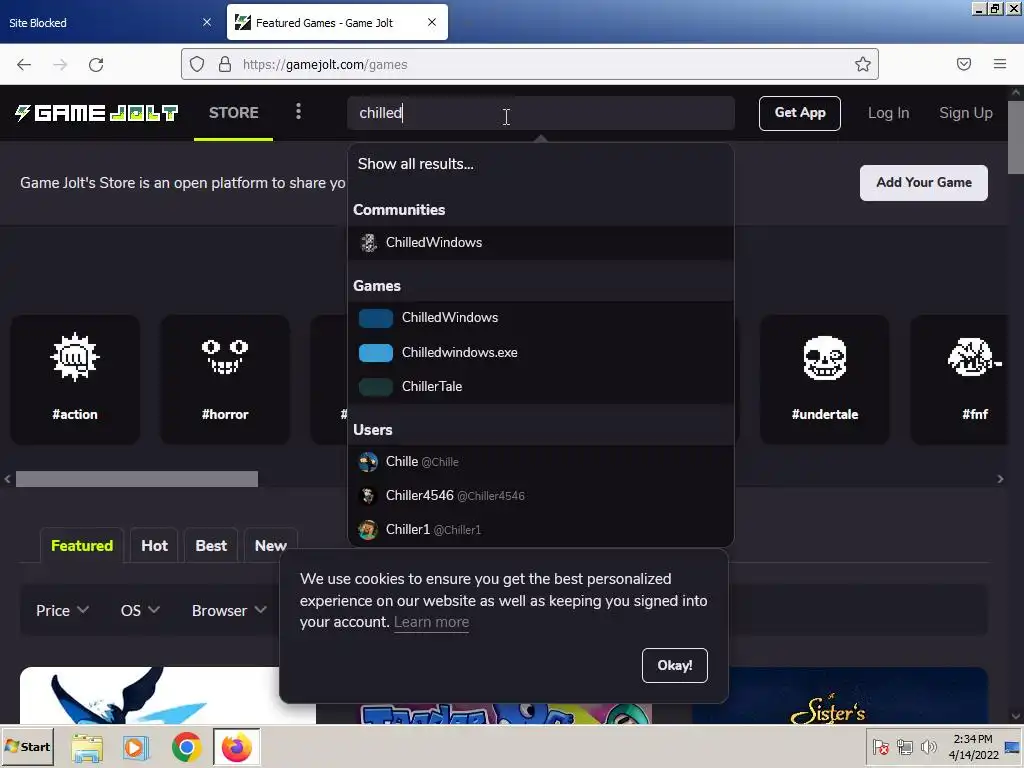Click the network tray icon
This screenshot has height=768, width=1024.
tap(904, 746)
